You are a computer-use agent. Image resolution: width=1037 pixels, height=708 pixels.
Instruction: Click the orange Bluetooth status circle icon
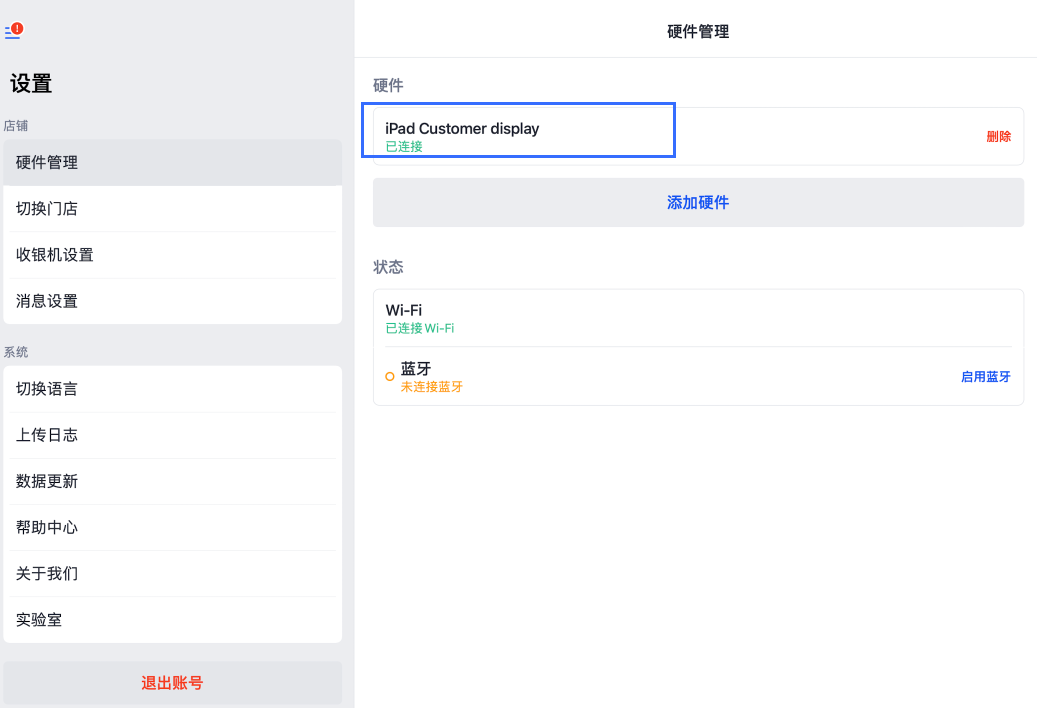click(x=390, y=377)
